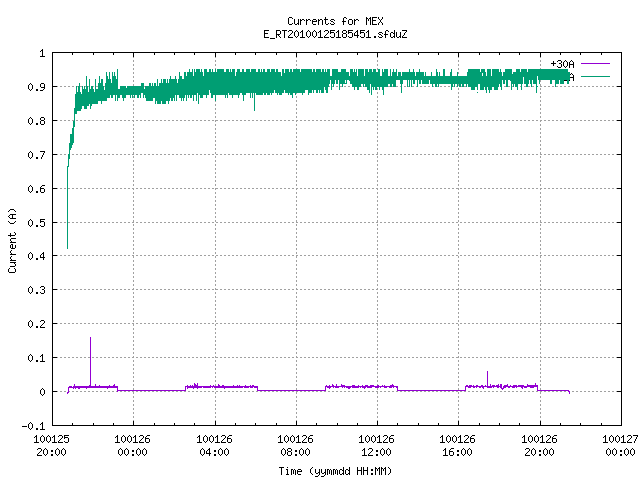The image size is (640, 480).
Task: Click the small purple spike after 16:00
Action: (487, 378)
